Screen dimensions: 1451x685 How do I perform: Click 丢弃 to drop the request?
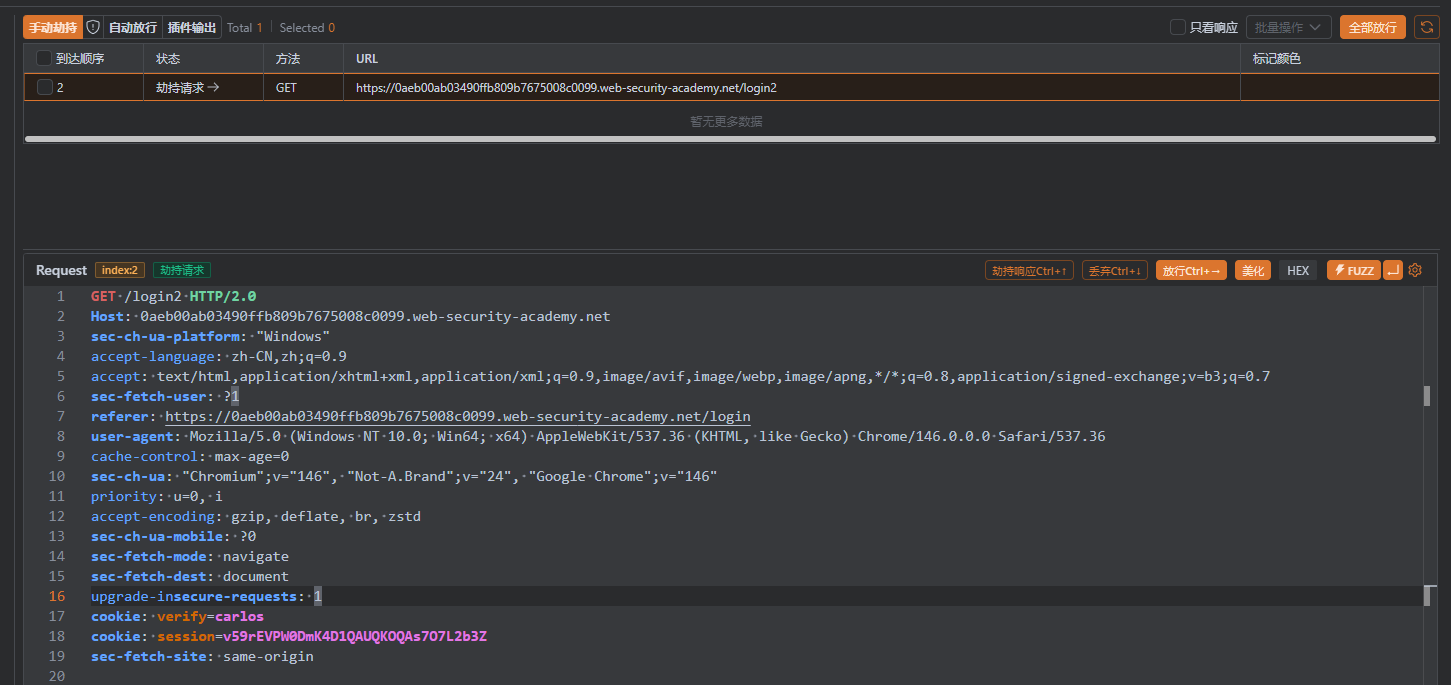click(1114, 270)
